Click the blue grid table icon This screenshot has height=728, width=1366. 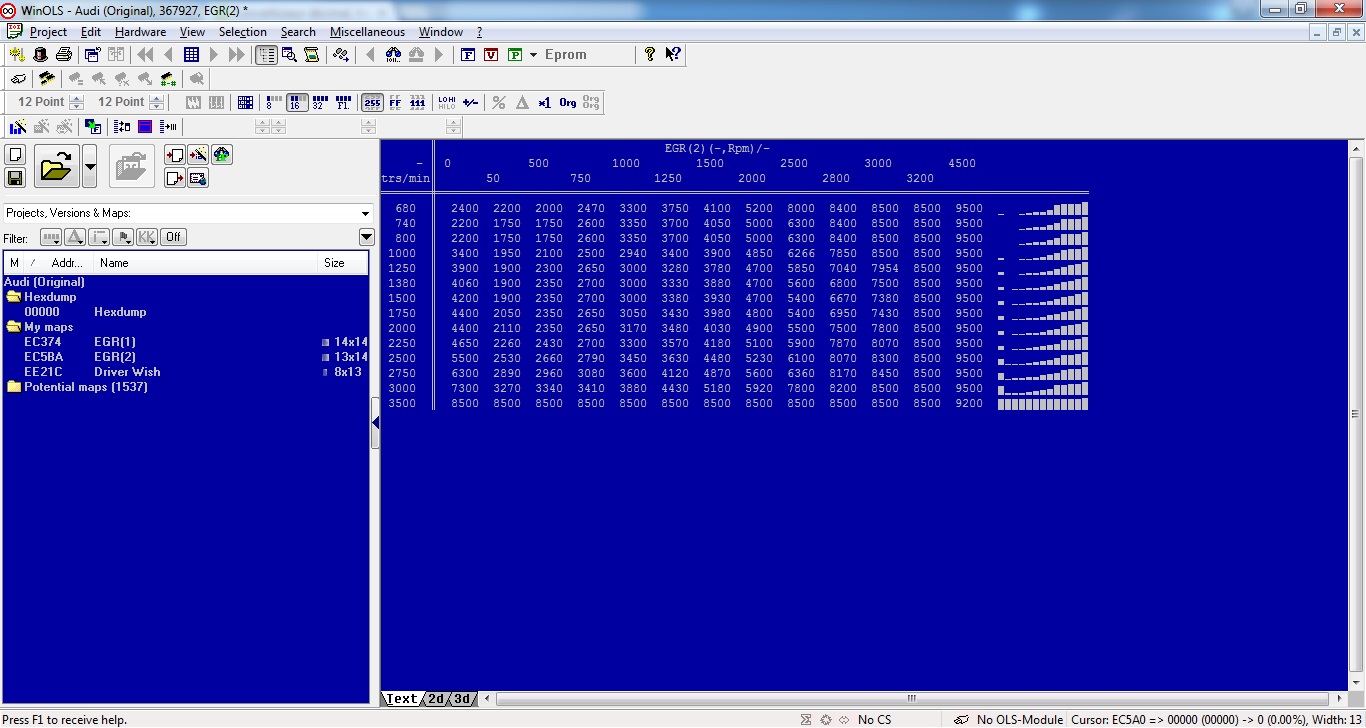click(x=191, y=55)
